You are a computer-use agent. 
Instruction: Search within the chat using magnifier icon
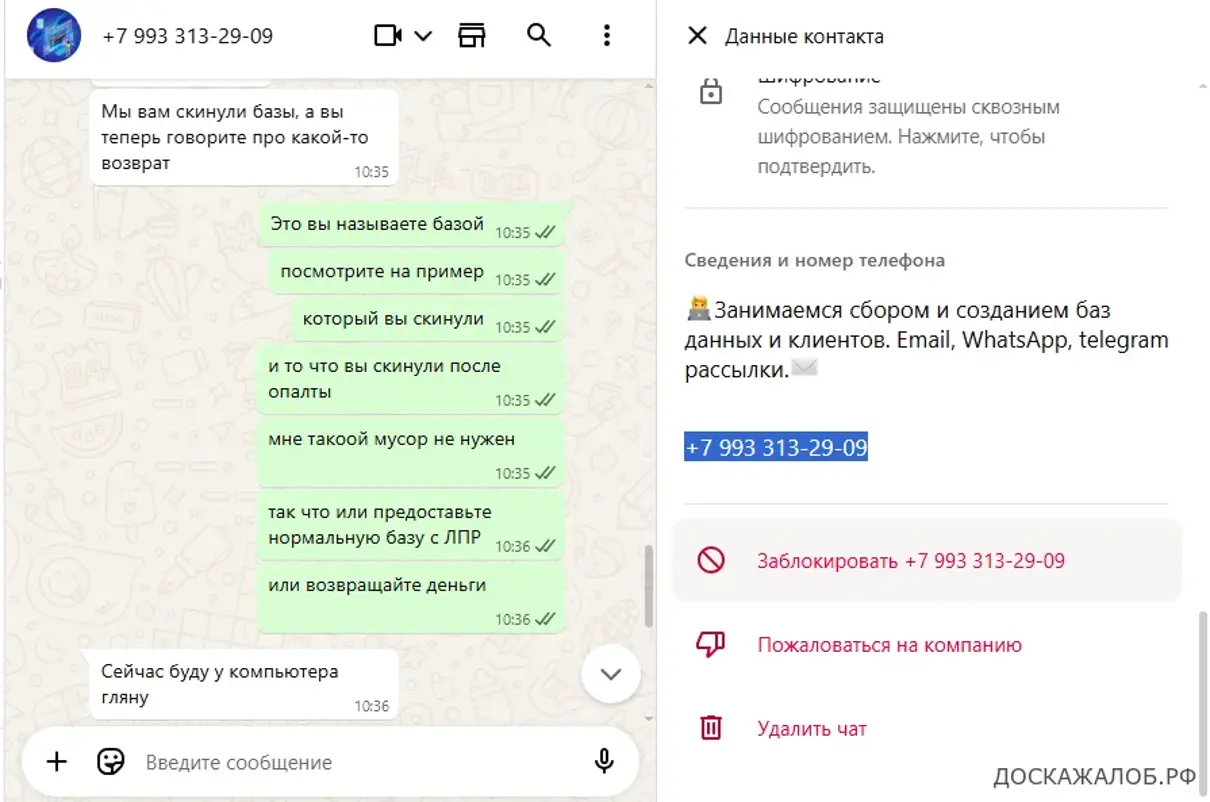pyautogui.click(x=539, y=36)
